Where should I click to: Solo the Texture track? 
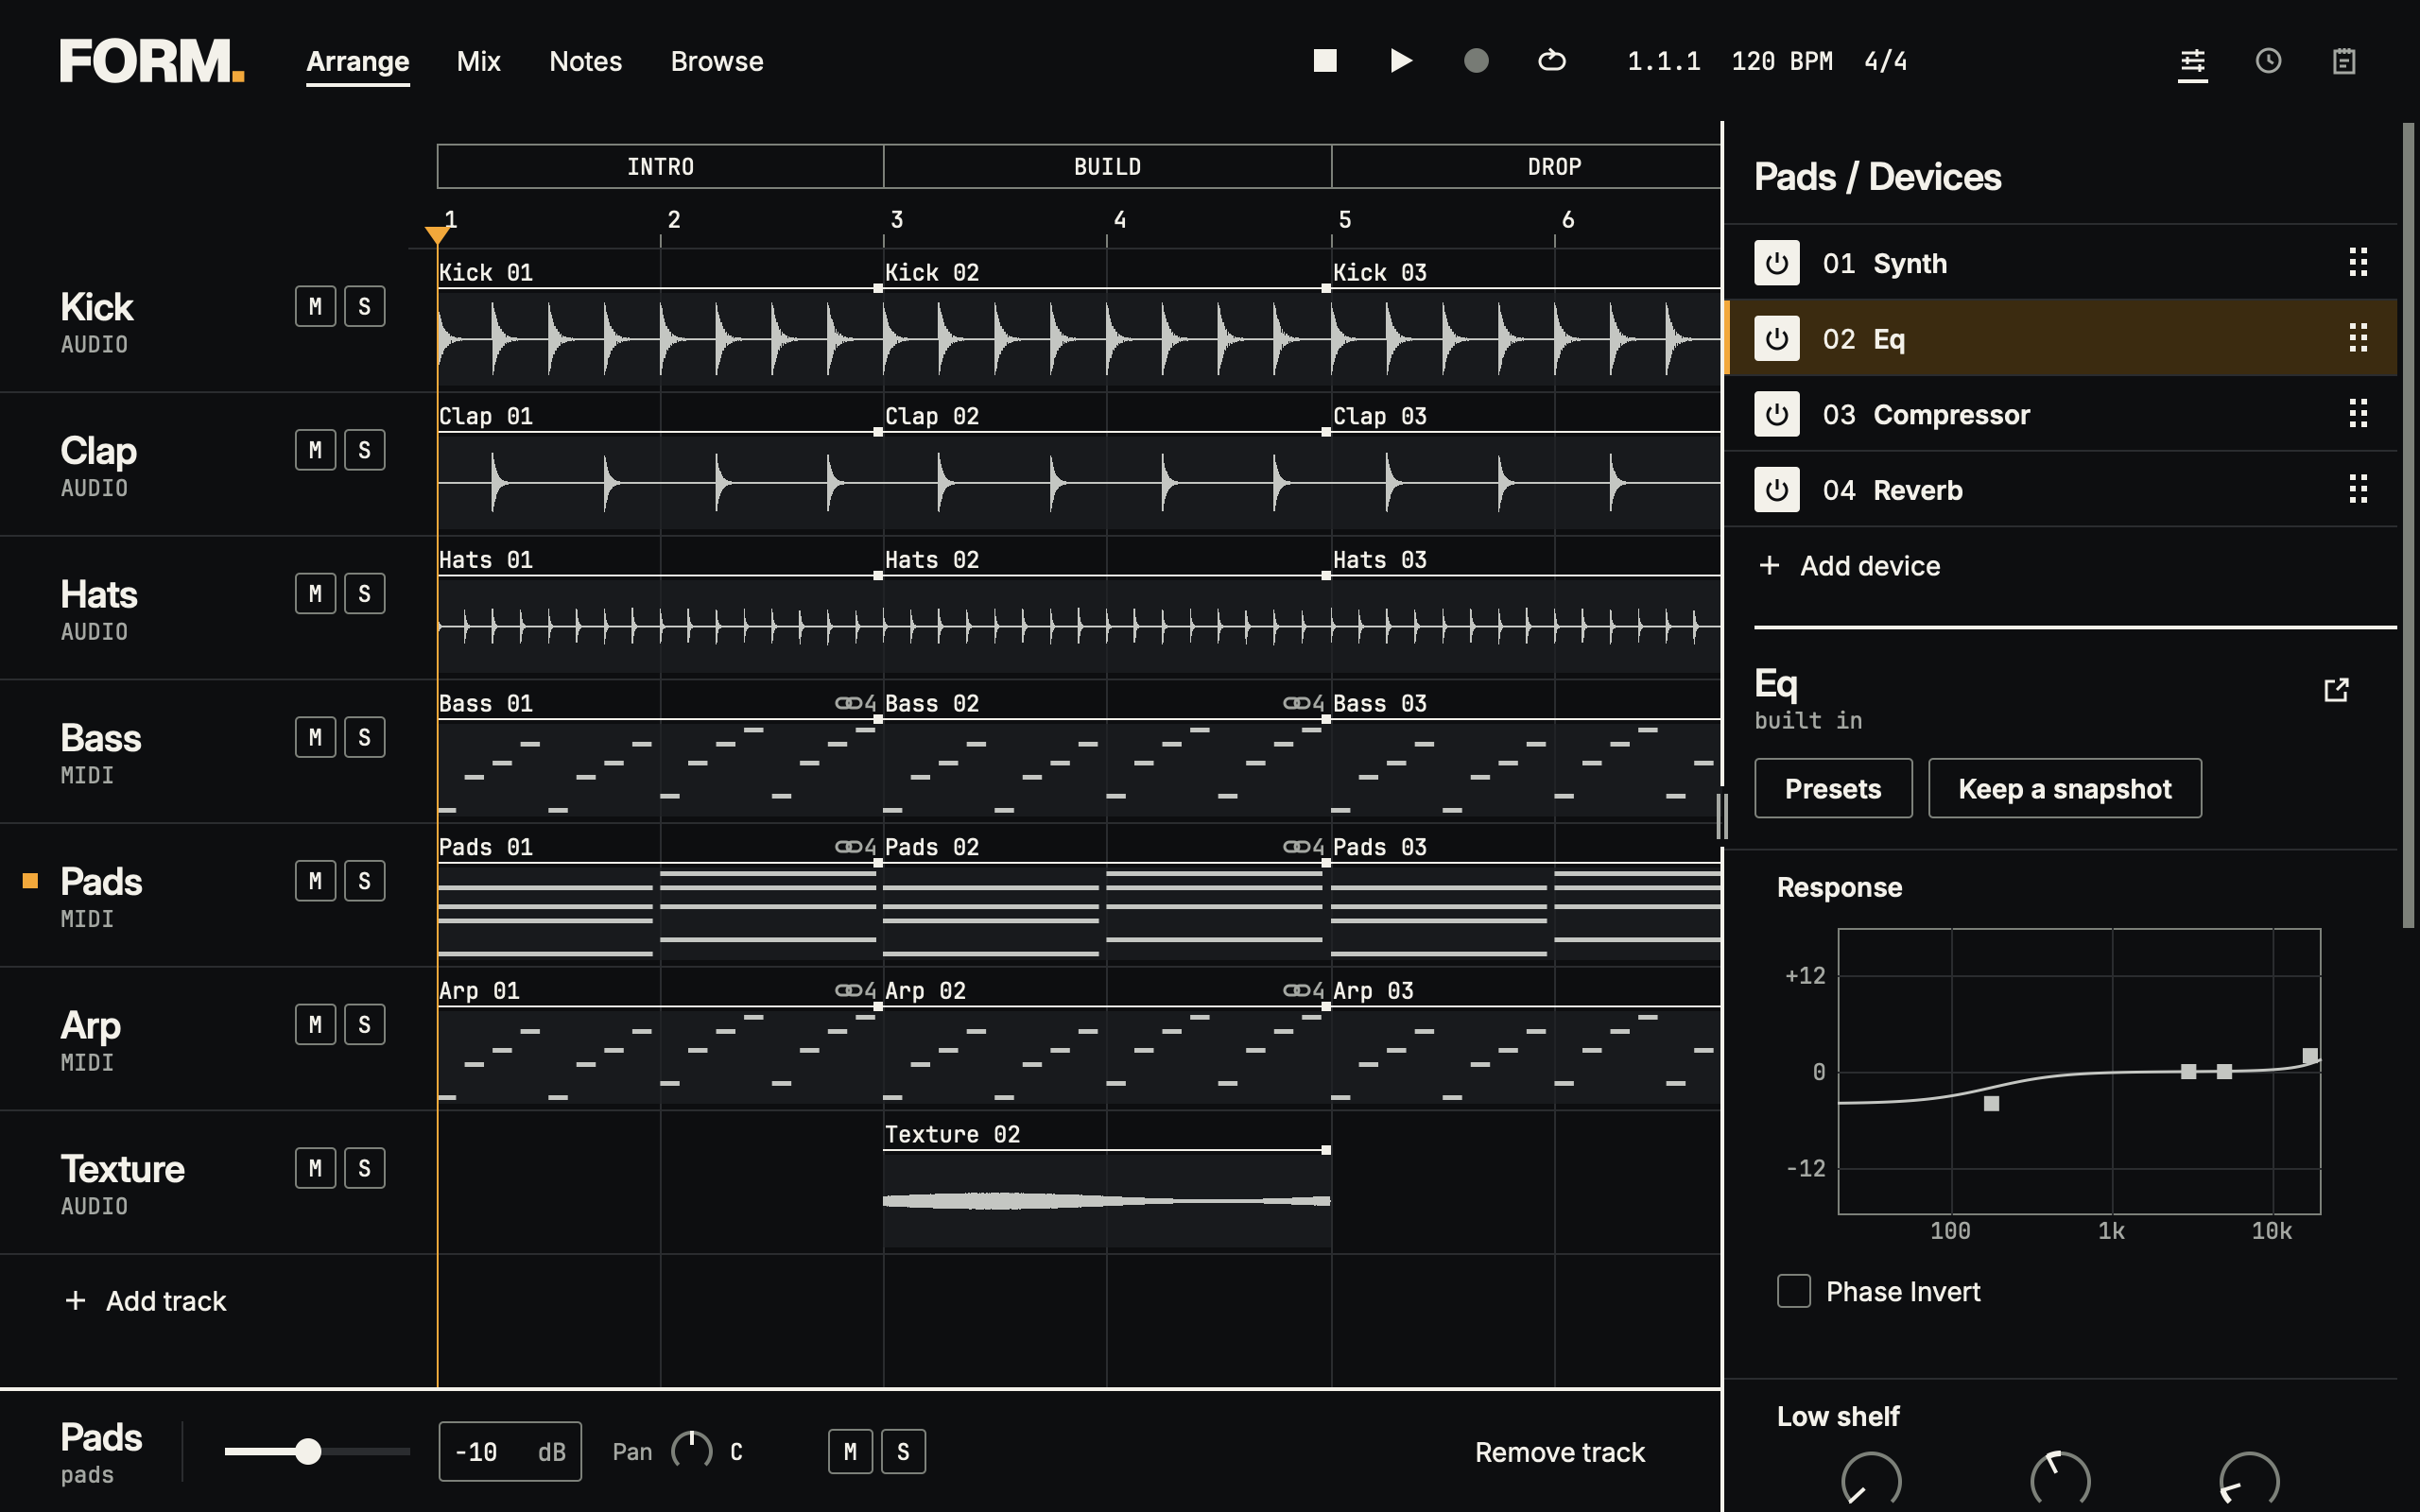(365, 1168)
